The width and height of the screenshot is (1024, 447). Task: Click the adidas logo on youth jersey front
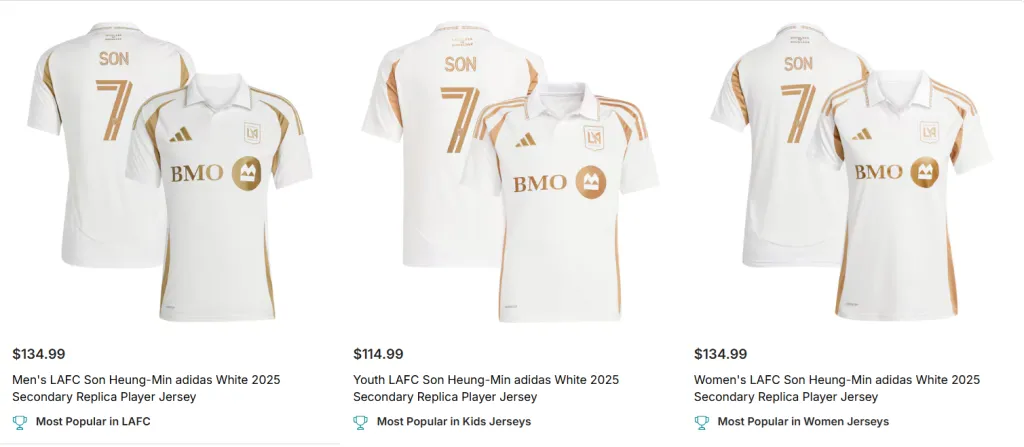[526, 140]
